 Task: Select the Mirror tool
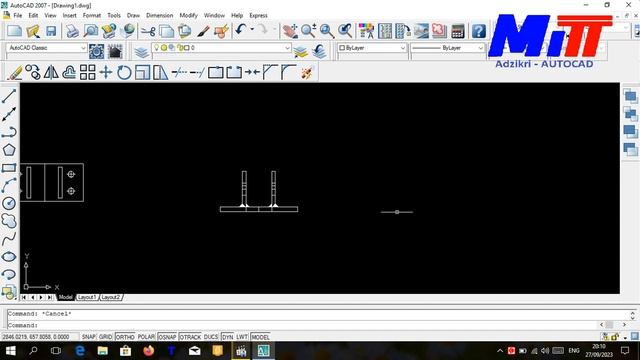click(x=51, y=73)
